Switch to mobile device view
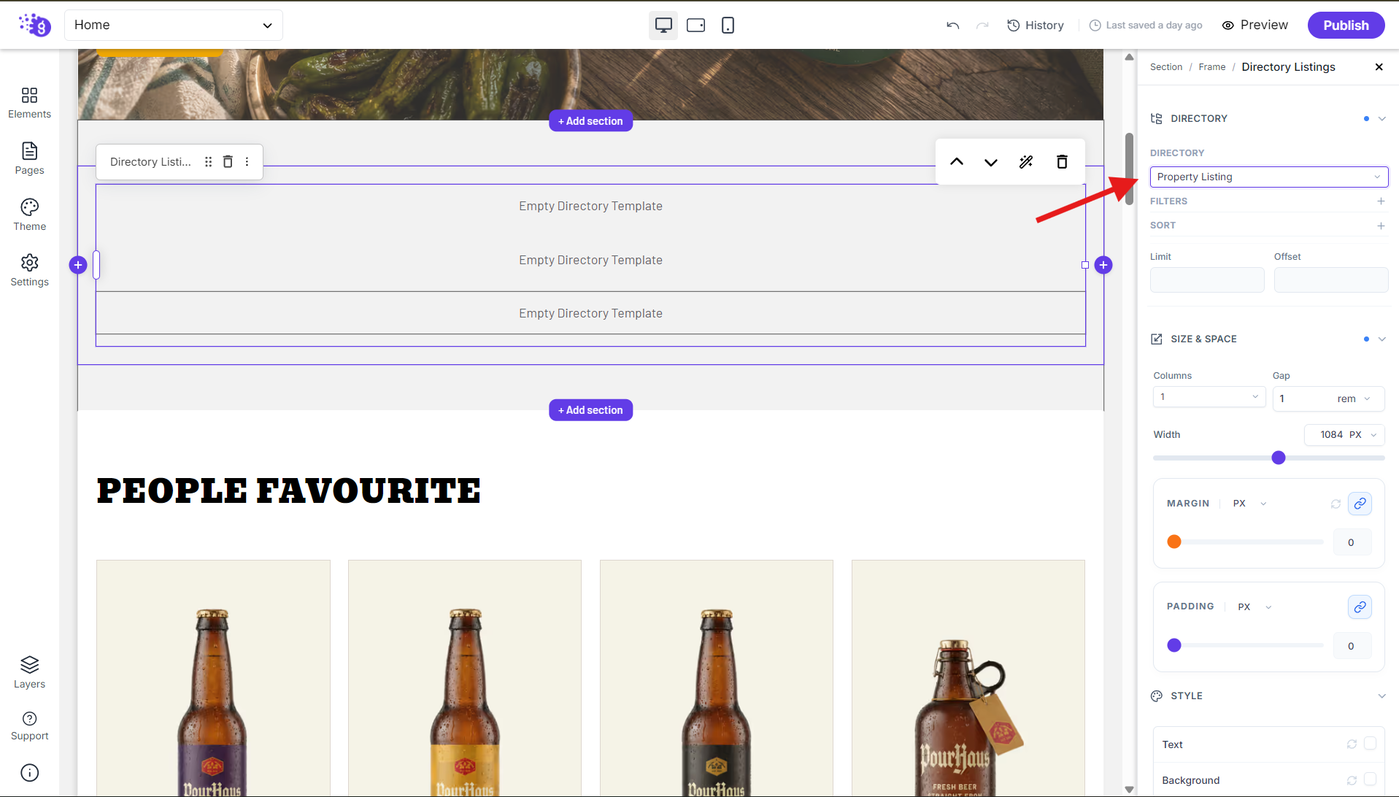Screen dimensions: 1399x797 (728, 25)
